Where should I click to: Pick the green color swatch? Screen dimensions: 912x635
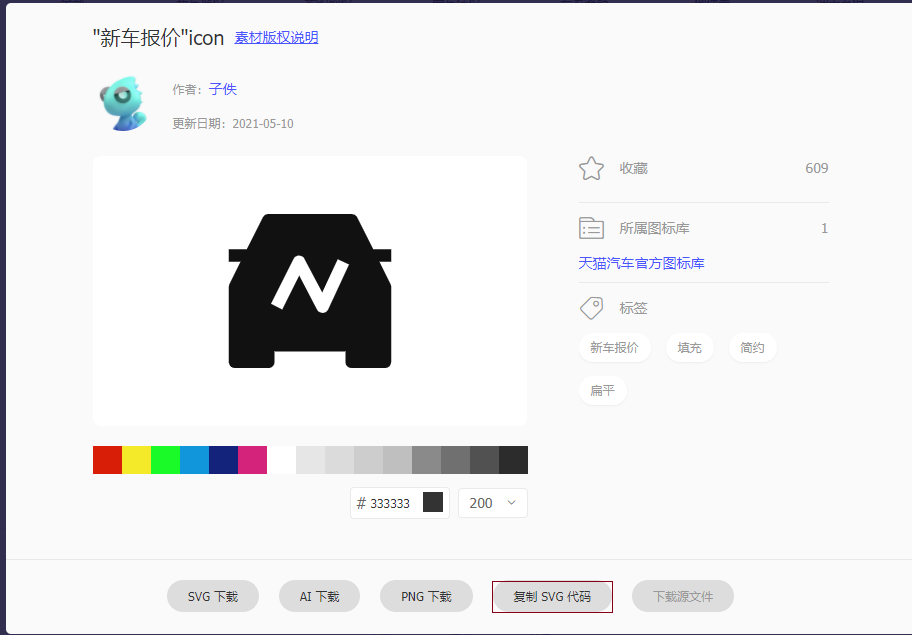pyautogui.click(x=166, y=460)
